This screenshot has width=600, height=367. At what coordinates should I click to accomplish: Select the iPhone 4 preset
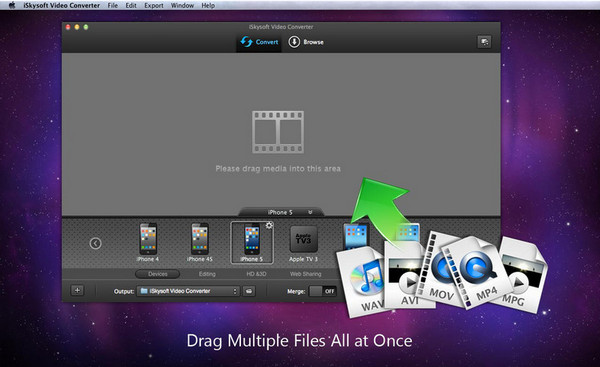pyautogui.click(x=148, y=242)
